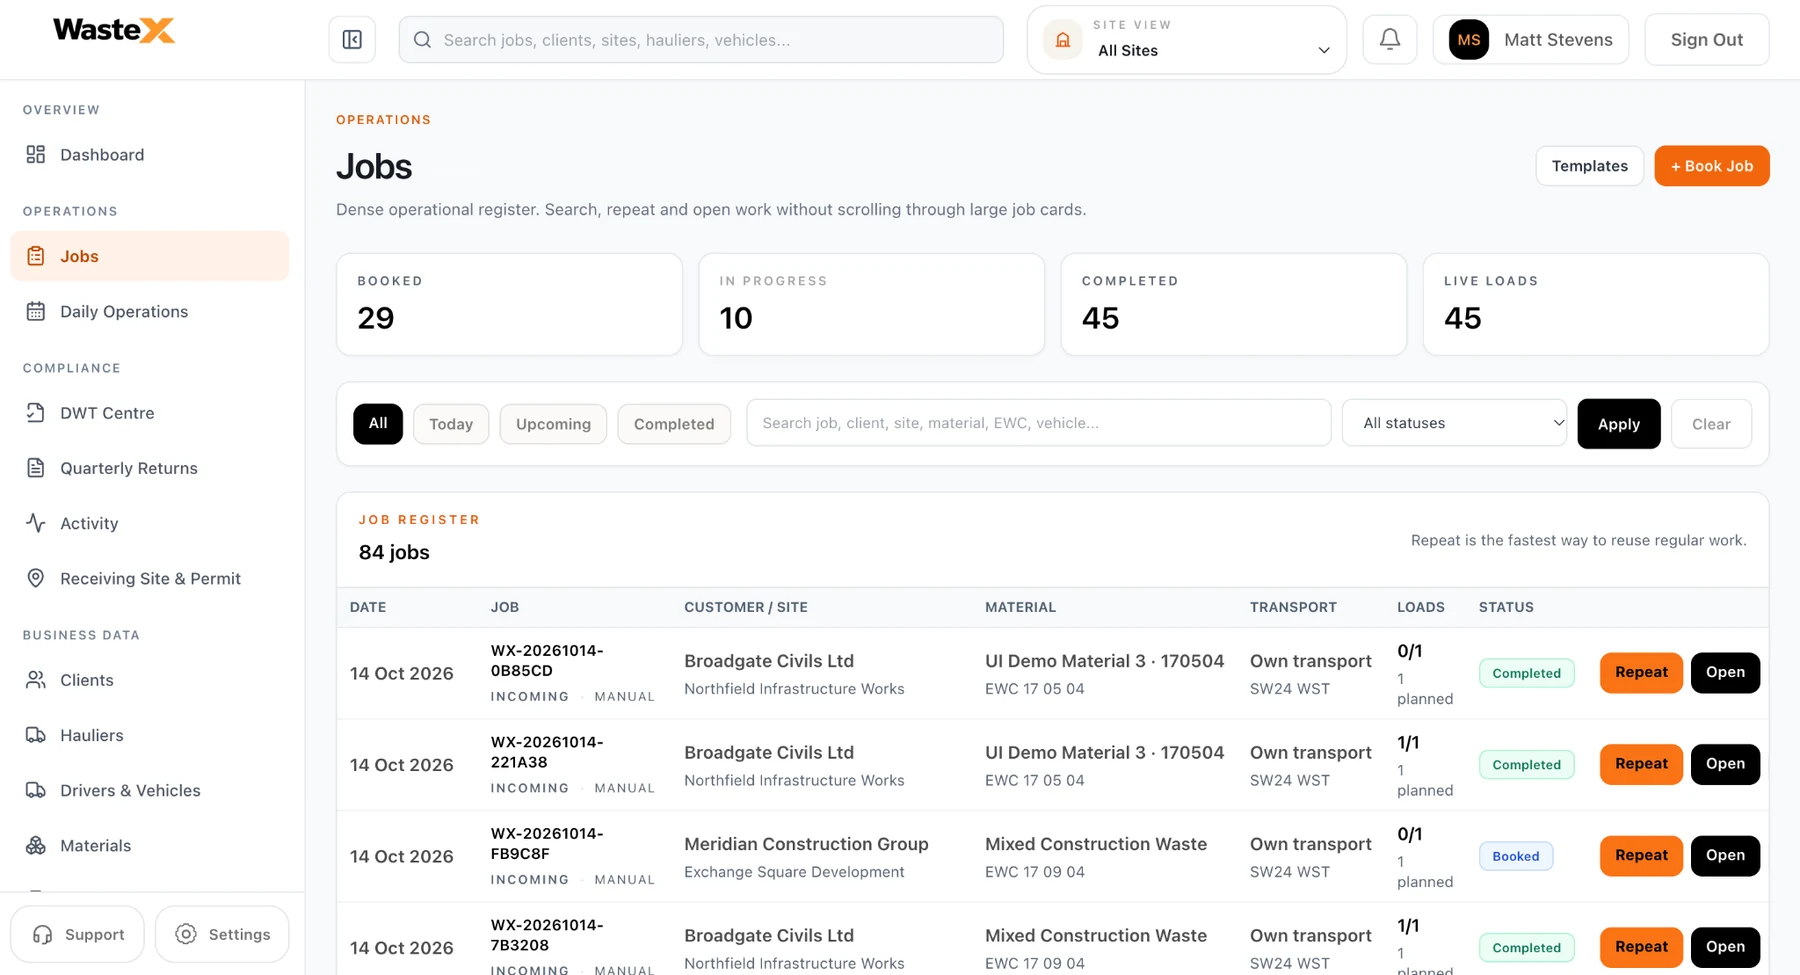1800x975 pixels.
Task: Click the MS user avatar
Action: (x=1468, y=40)
